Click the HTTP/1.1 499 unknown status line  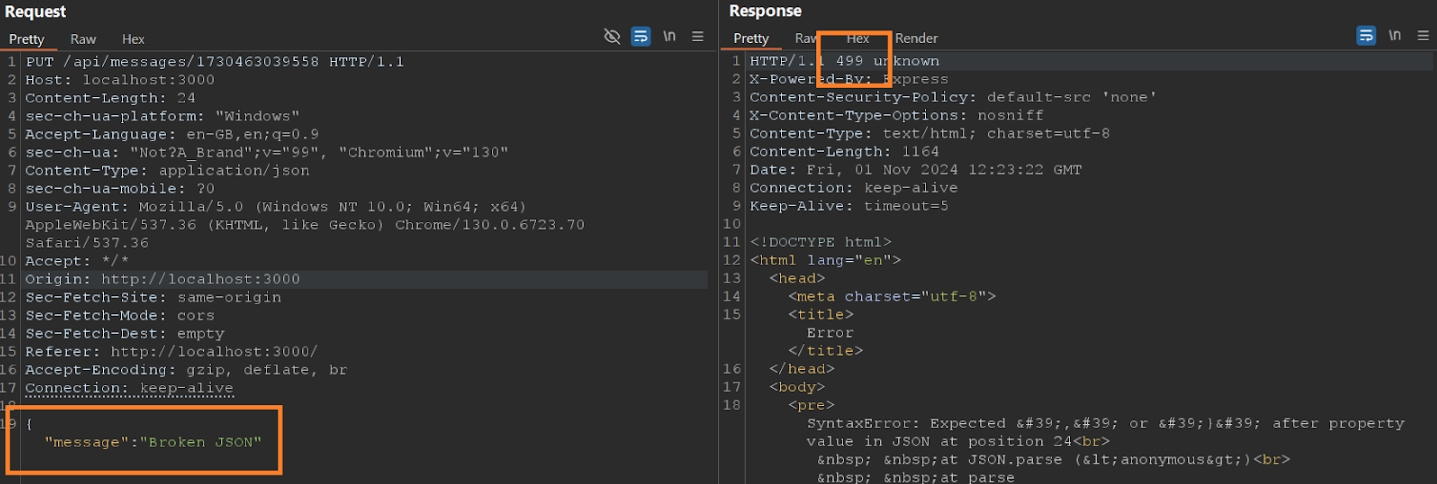click(x=844, y=62)
